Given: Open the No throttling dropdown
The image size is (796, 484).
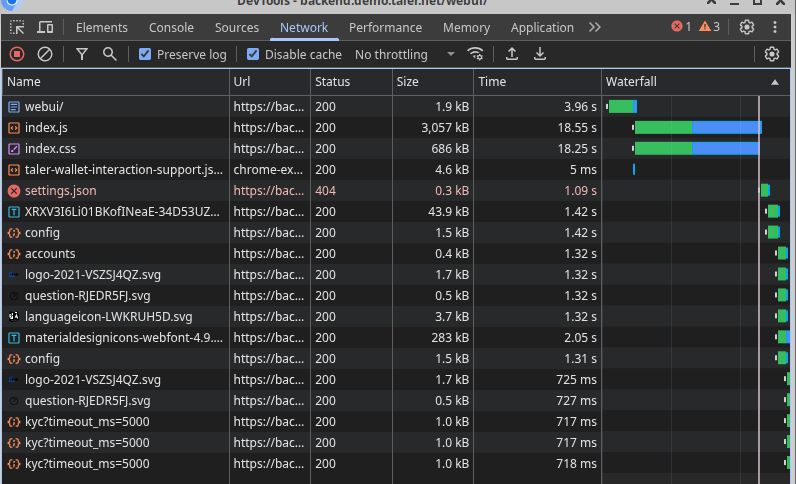Looking at the screenshot, I should (x=404, y=54).
